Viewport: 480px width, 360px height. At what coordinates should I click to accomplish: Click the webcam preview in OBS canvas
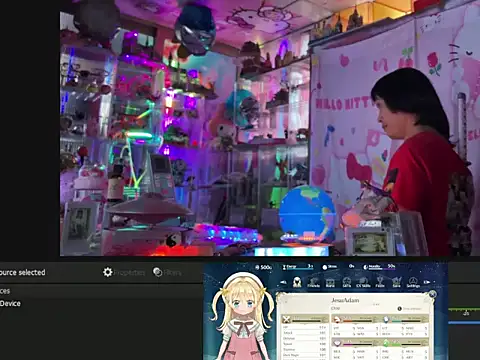[270, 128]
